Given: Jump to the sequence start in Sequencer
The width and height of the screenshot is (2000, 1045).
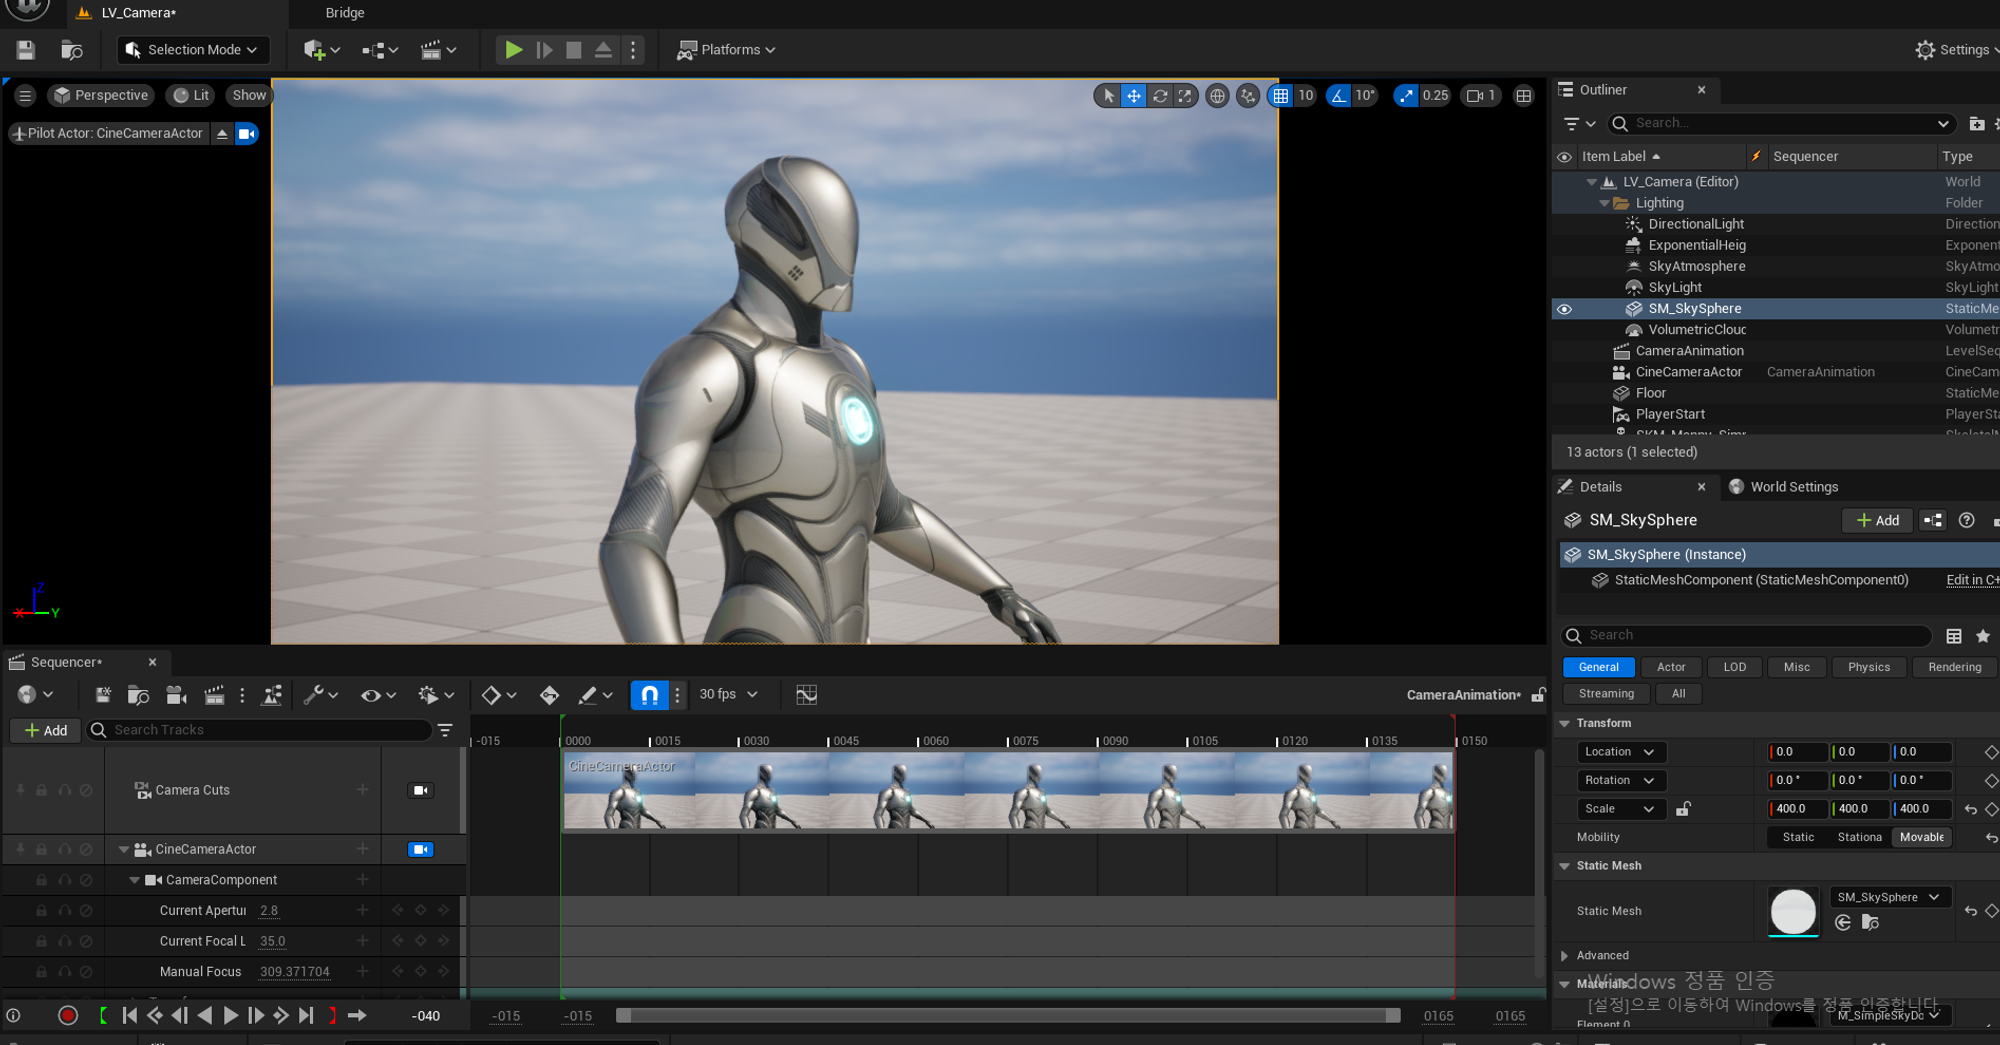Looking at the screenshot, I should pos(129,1016).
